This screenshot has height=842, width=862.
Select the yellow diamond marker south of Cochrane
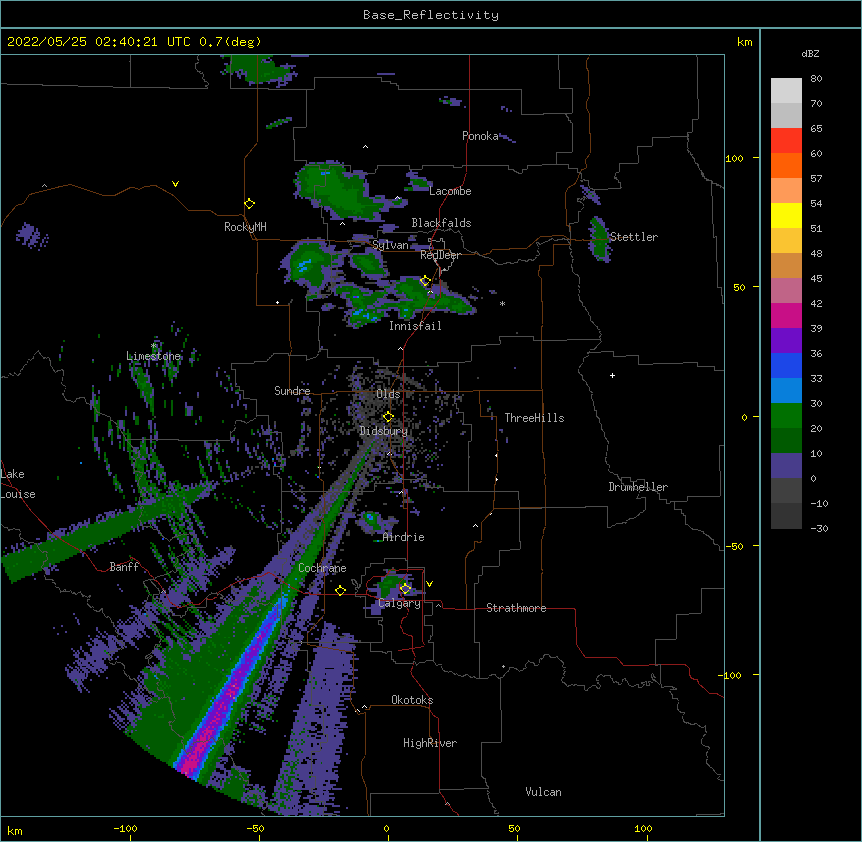coord(340,590)
